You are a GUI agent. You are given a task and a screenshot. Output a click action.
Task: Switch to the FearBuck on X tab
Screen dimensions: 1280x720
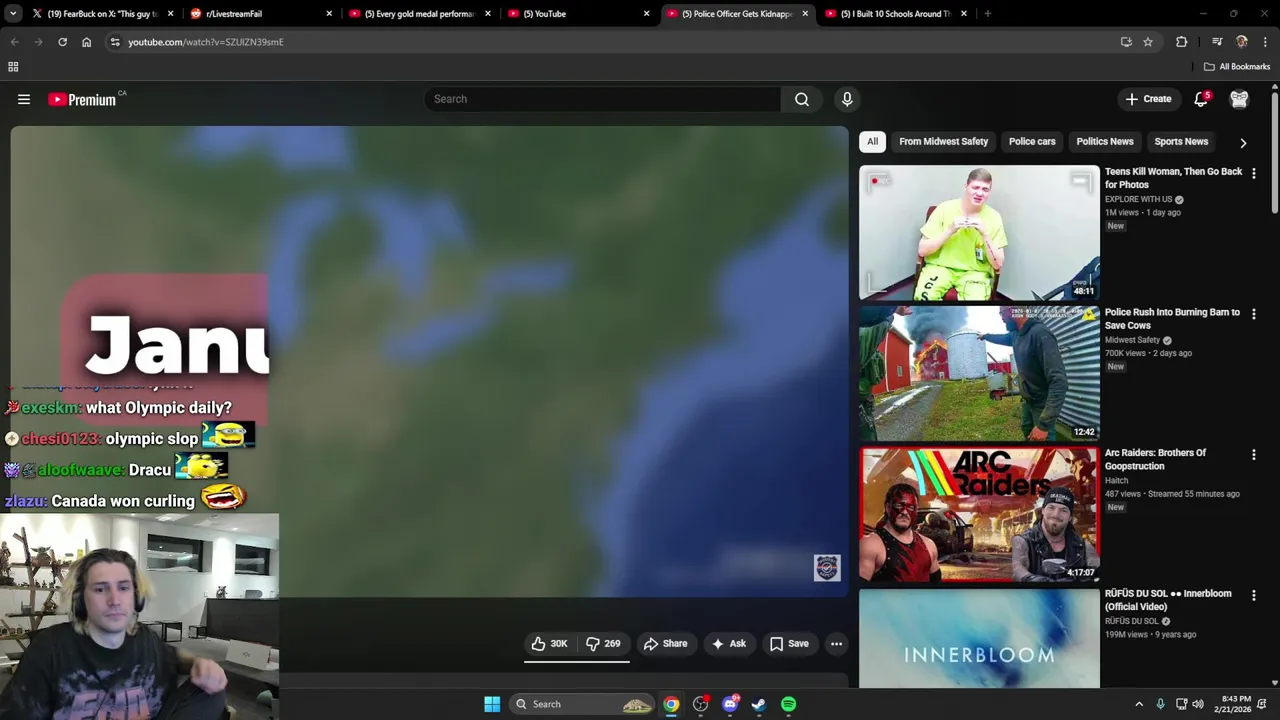[103, 14]
